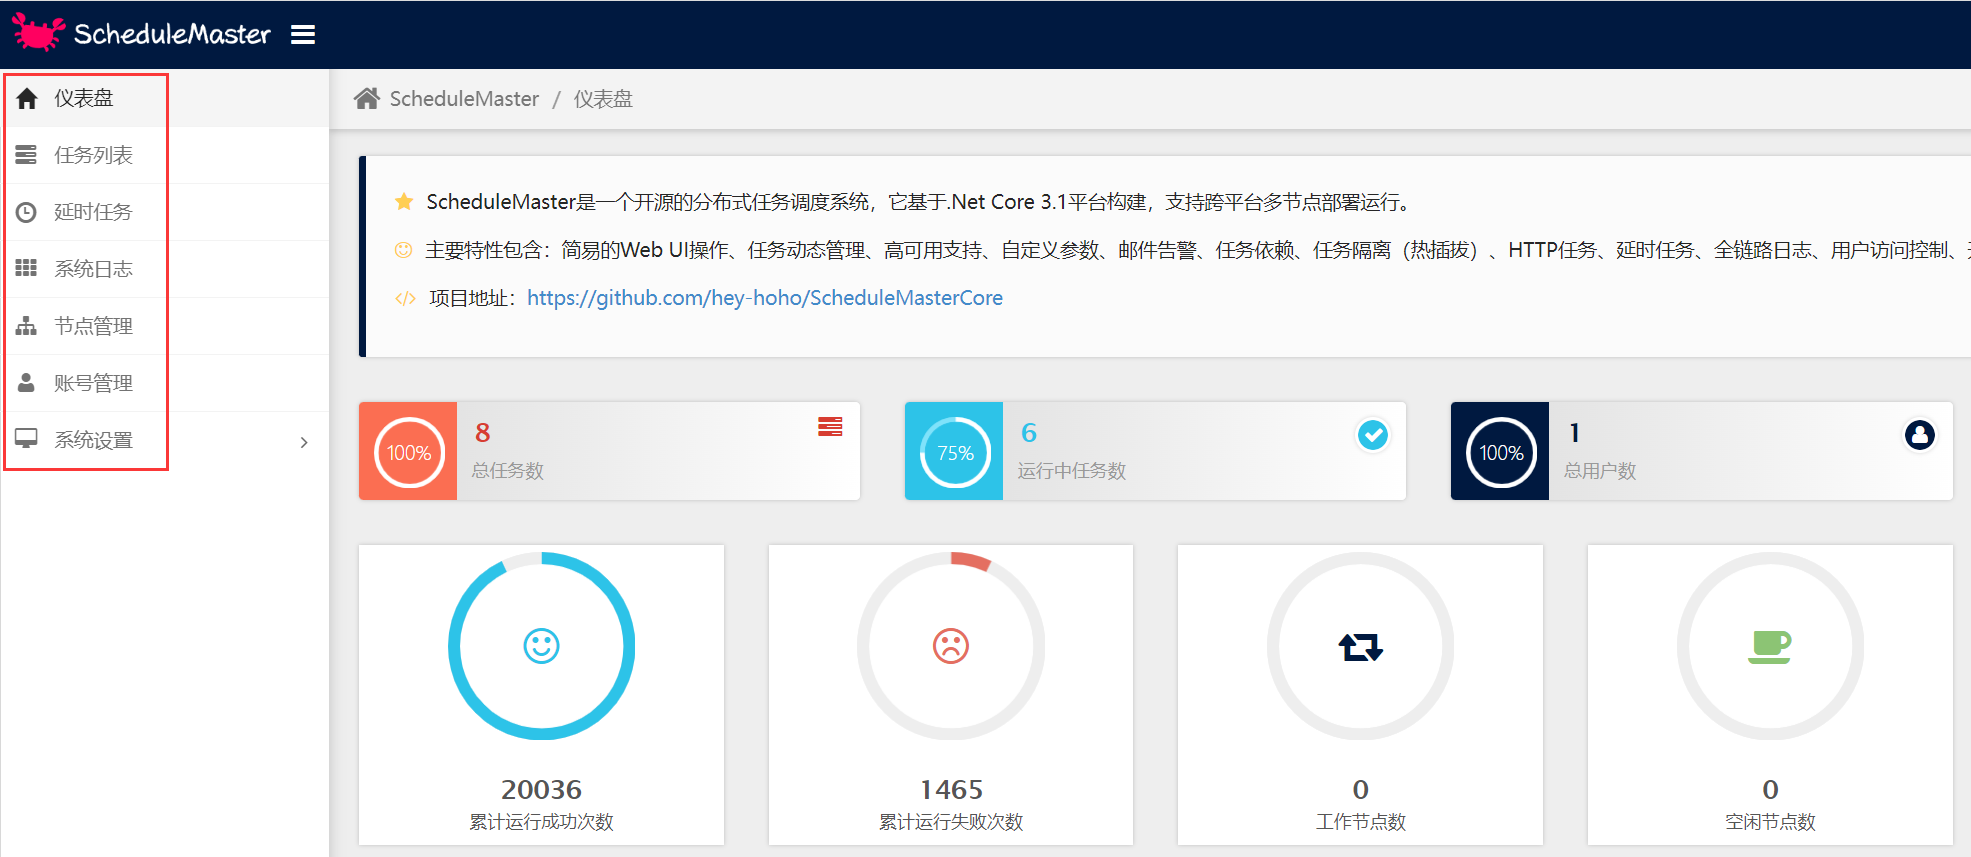Click the failure count 1465
Screen dimensions: 1971x857
point(951,790)
